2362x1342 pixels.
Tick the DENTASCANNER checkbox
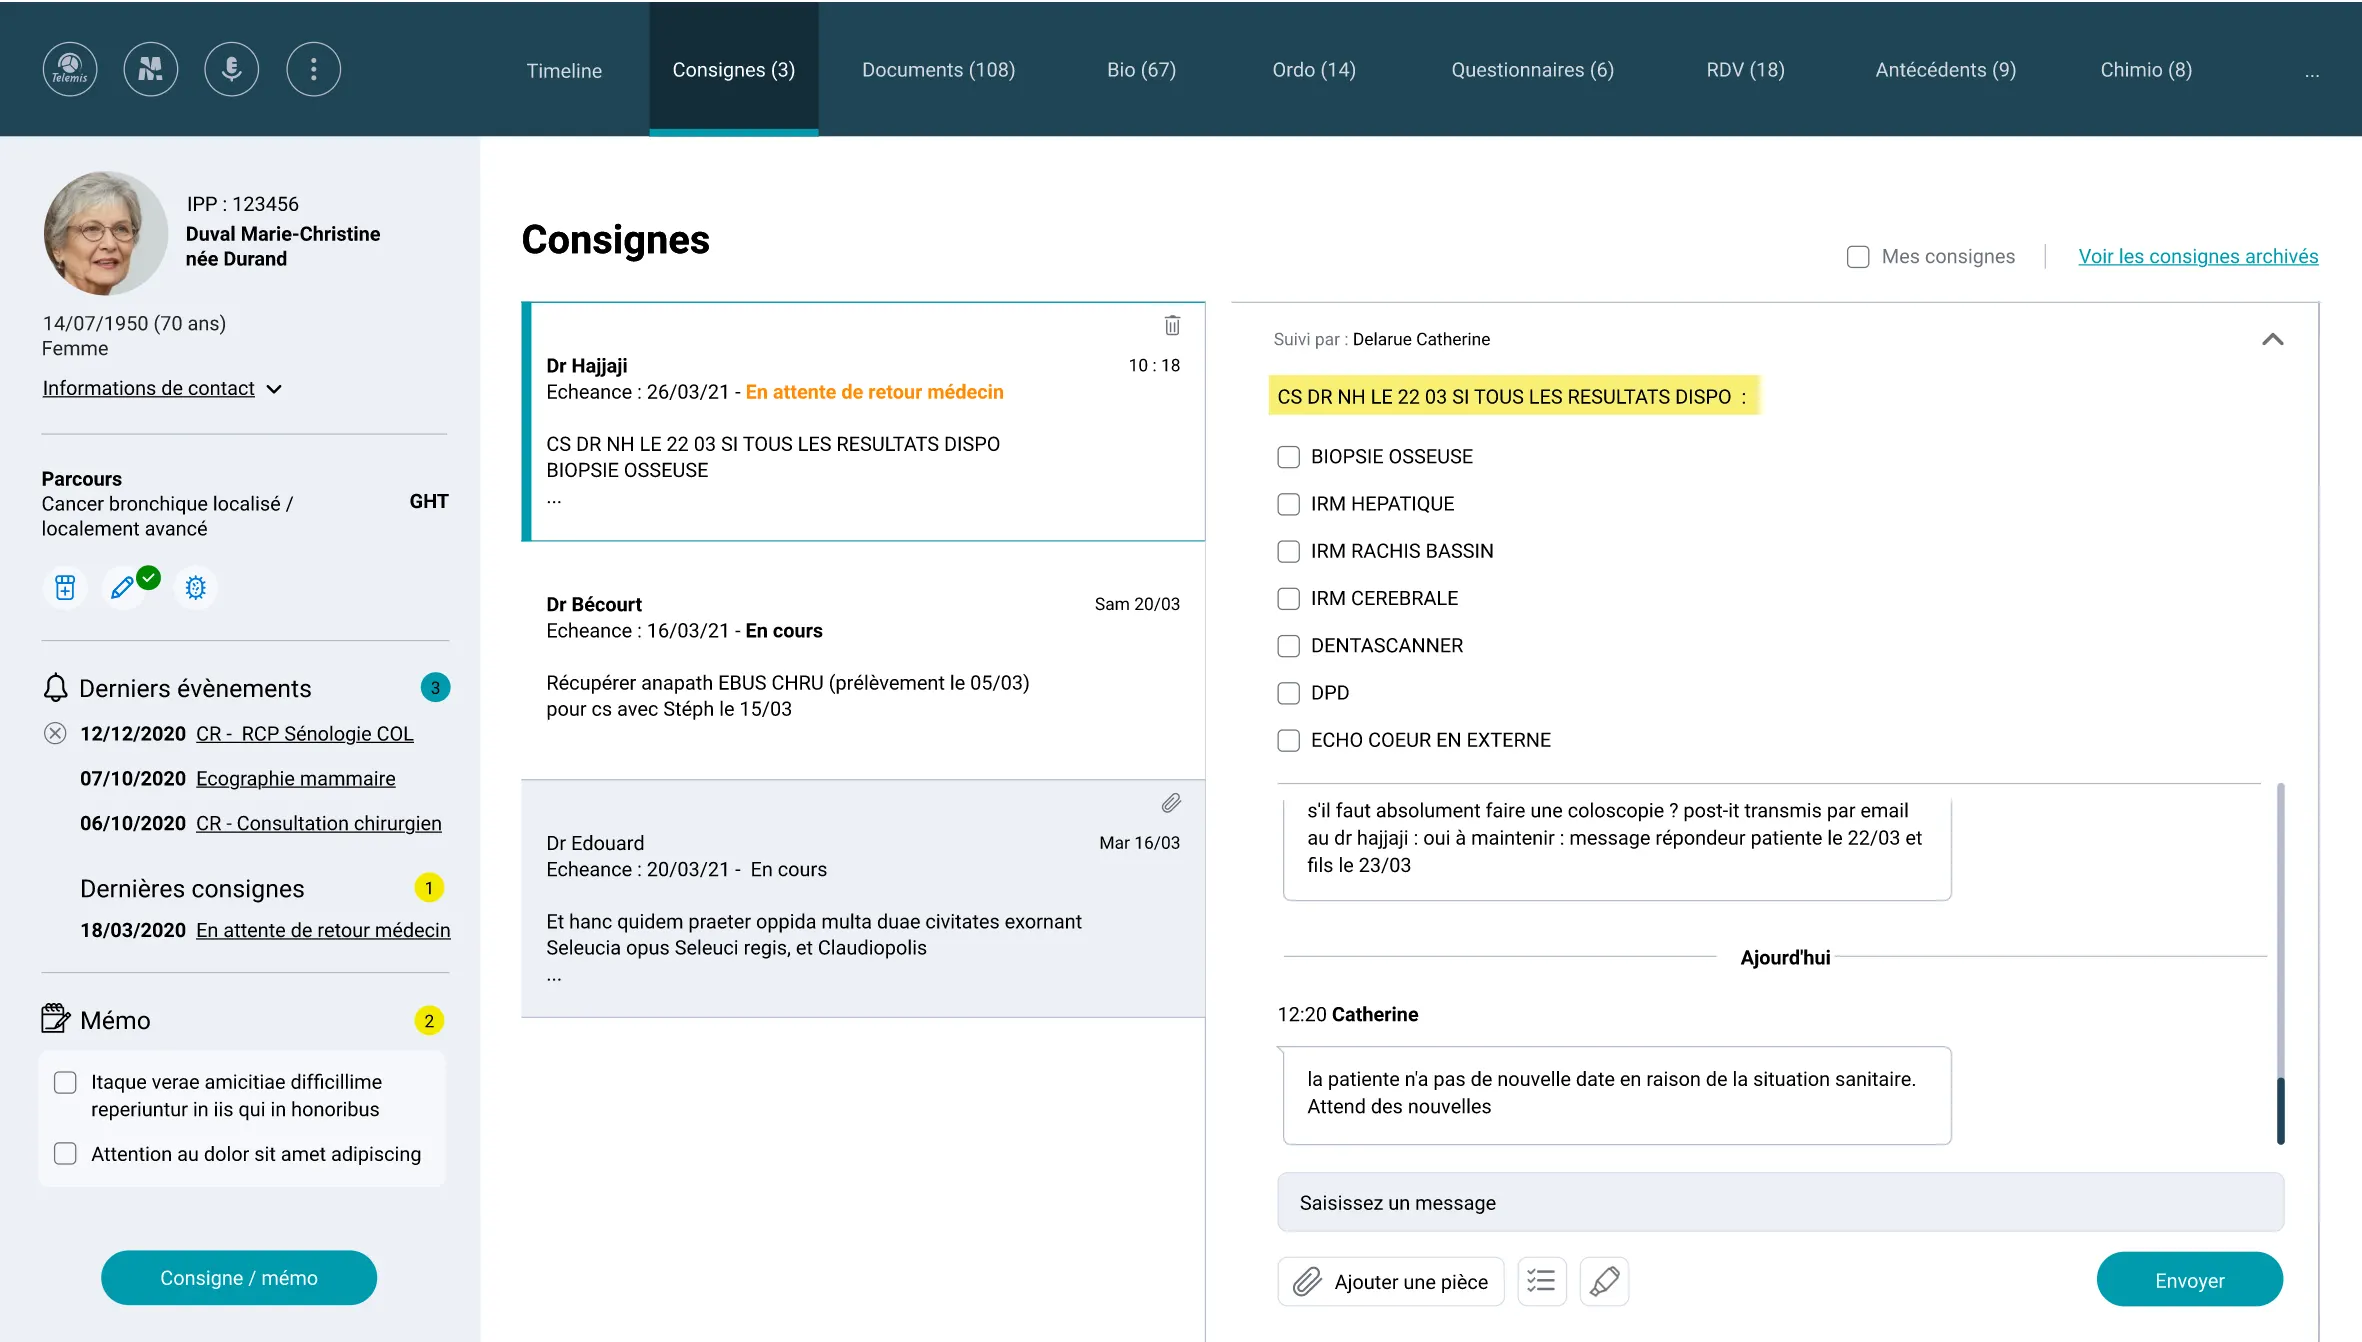click(x=1289, y=646)
